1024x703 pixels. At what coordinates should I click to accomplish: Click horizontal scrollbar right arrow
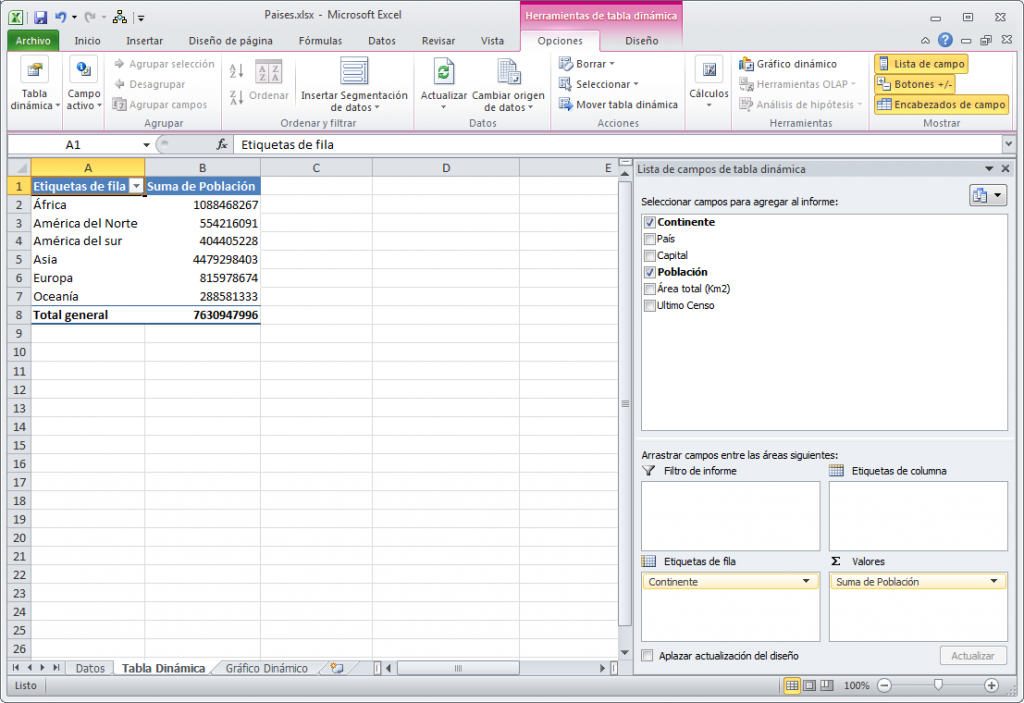[x=602, y=668]
